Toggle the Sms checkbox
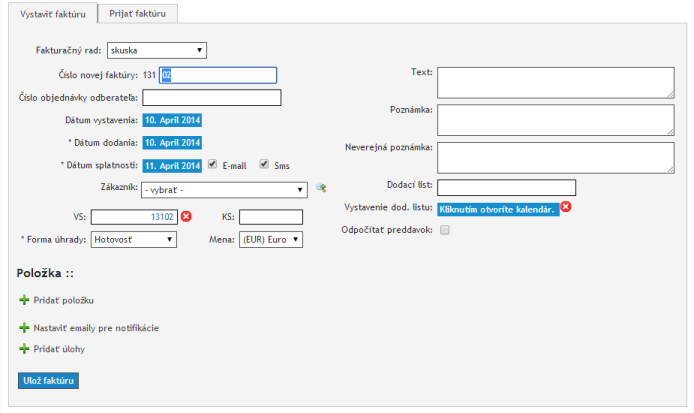694x413 pixels. [x=264, y=165]
